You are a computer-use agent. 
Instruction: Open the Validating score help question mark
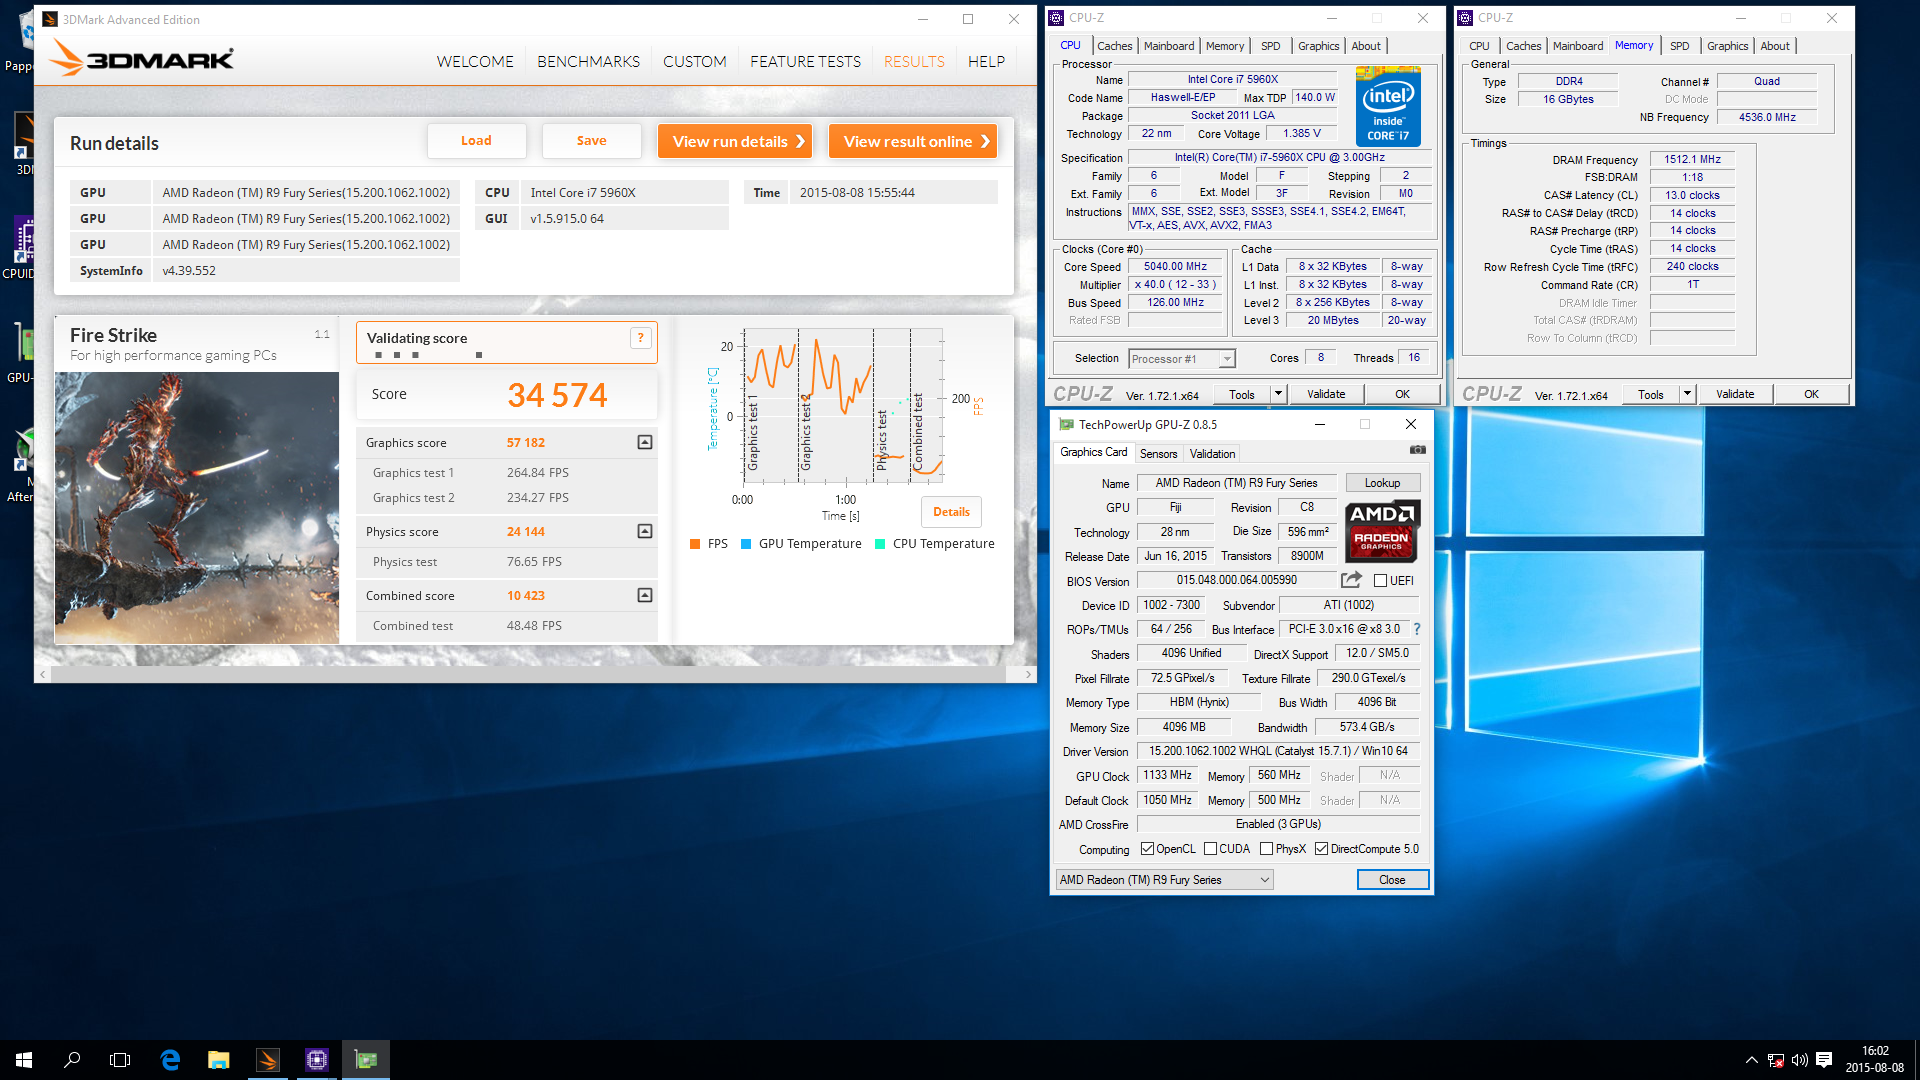tap(641, 338)
